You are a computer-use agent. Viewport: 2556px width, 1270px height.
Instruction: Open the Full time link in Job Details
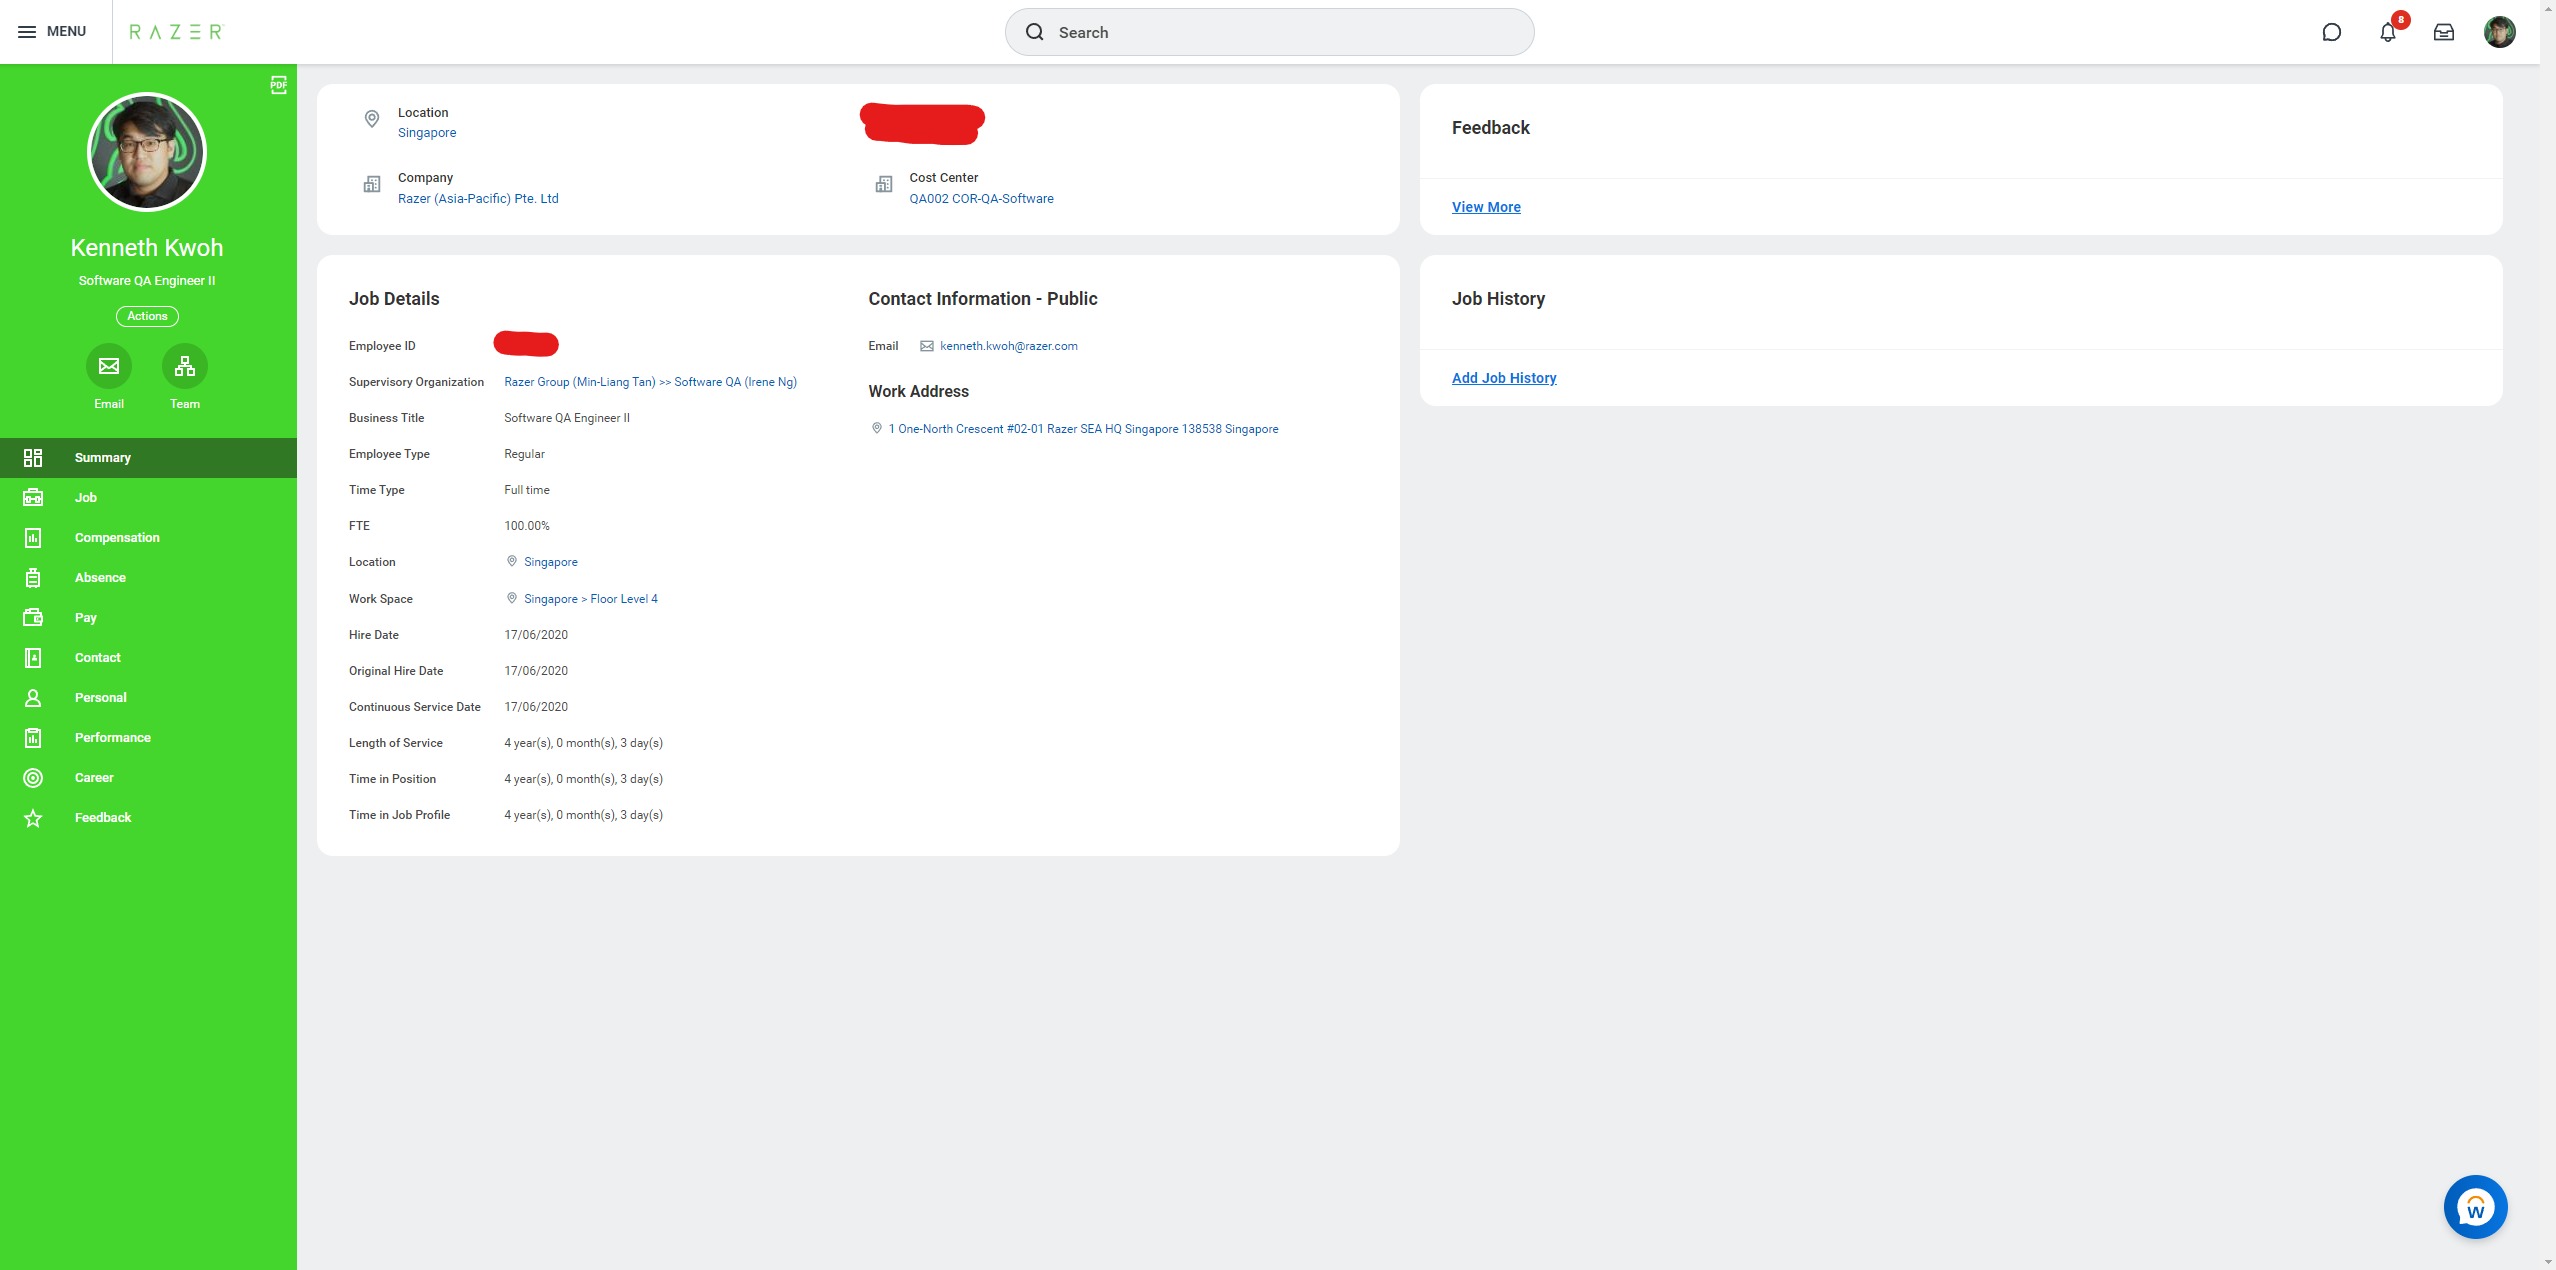pos(527,490)
